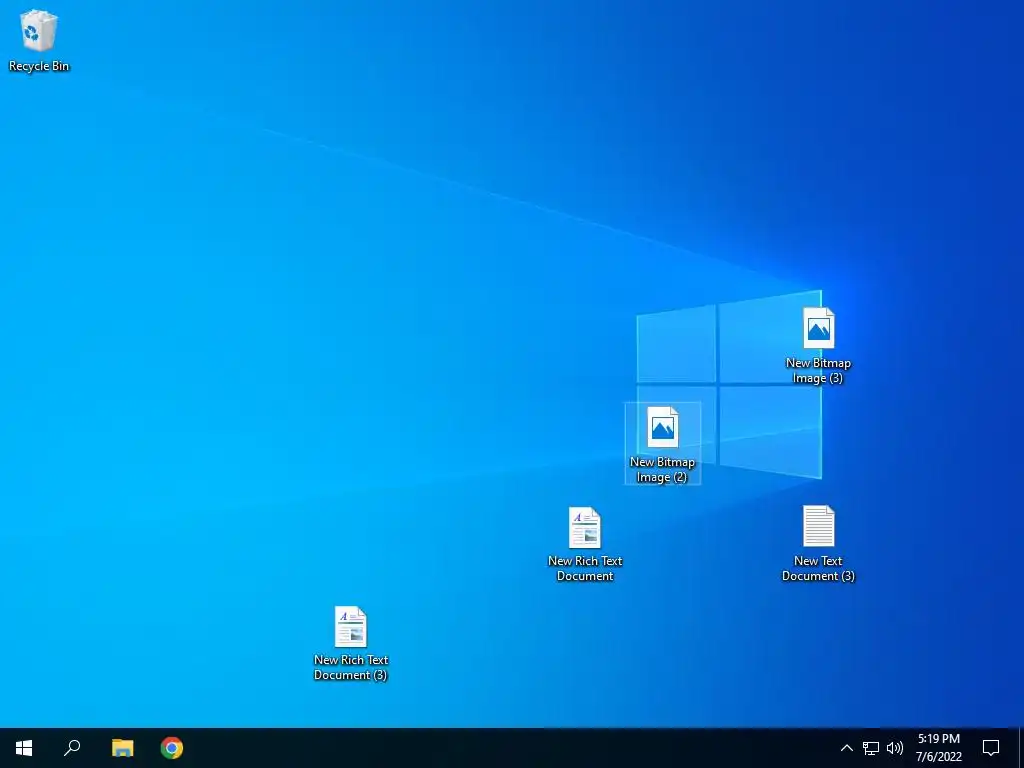Open Action Center notifications icon
Viewport: 1024px width, 768px height.
click(991, 748)
